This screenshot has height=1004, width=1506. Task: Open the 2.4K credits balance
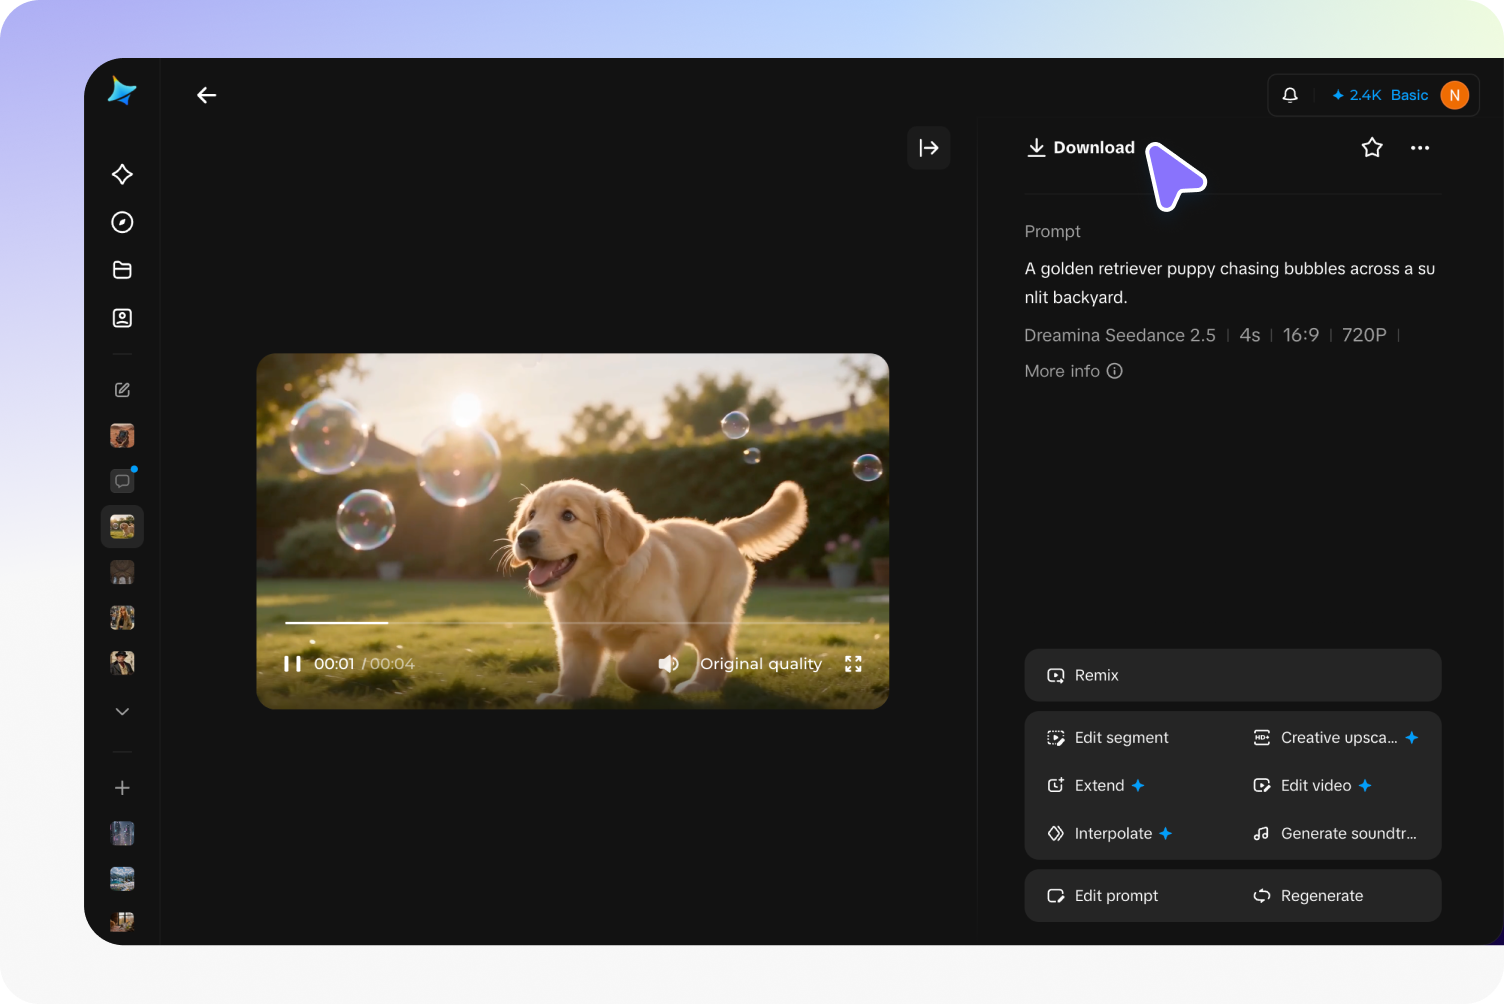pyautogui.click(x=1356, y=95)
